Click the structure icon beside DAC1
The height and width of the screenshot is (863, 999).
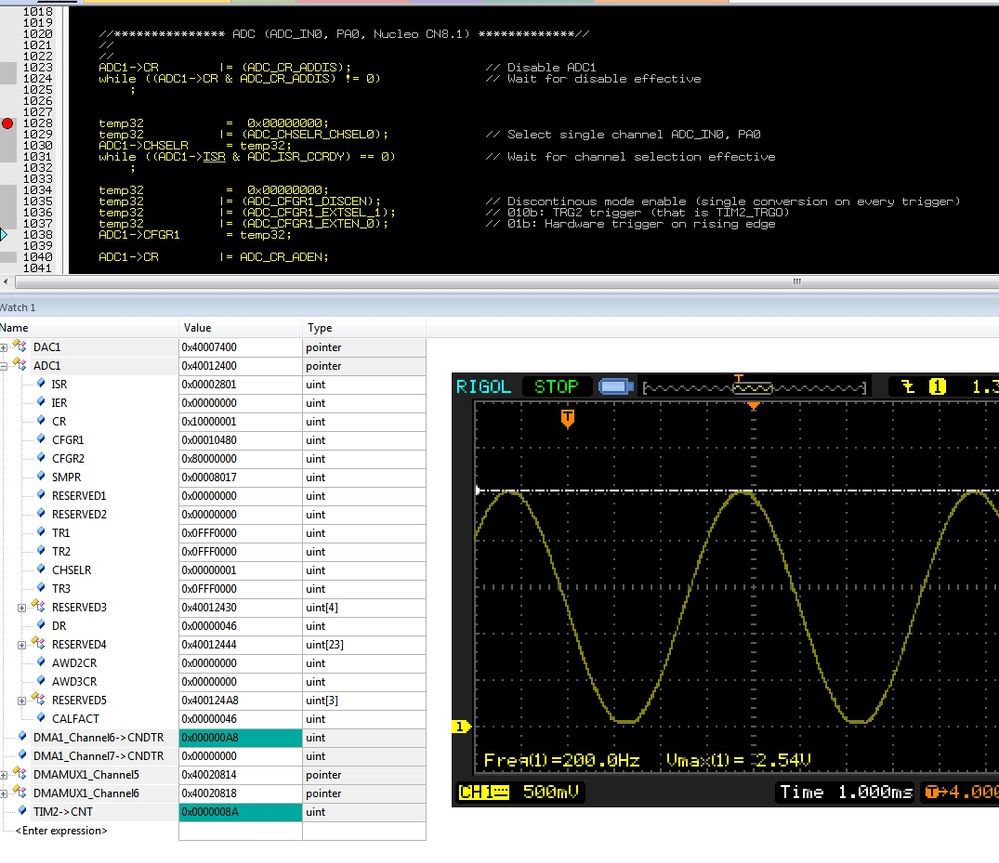[20, 346]
